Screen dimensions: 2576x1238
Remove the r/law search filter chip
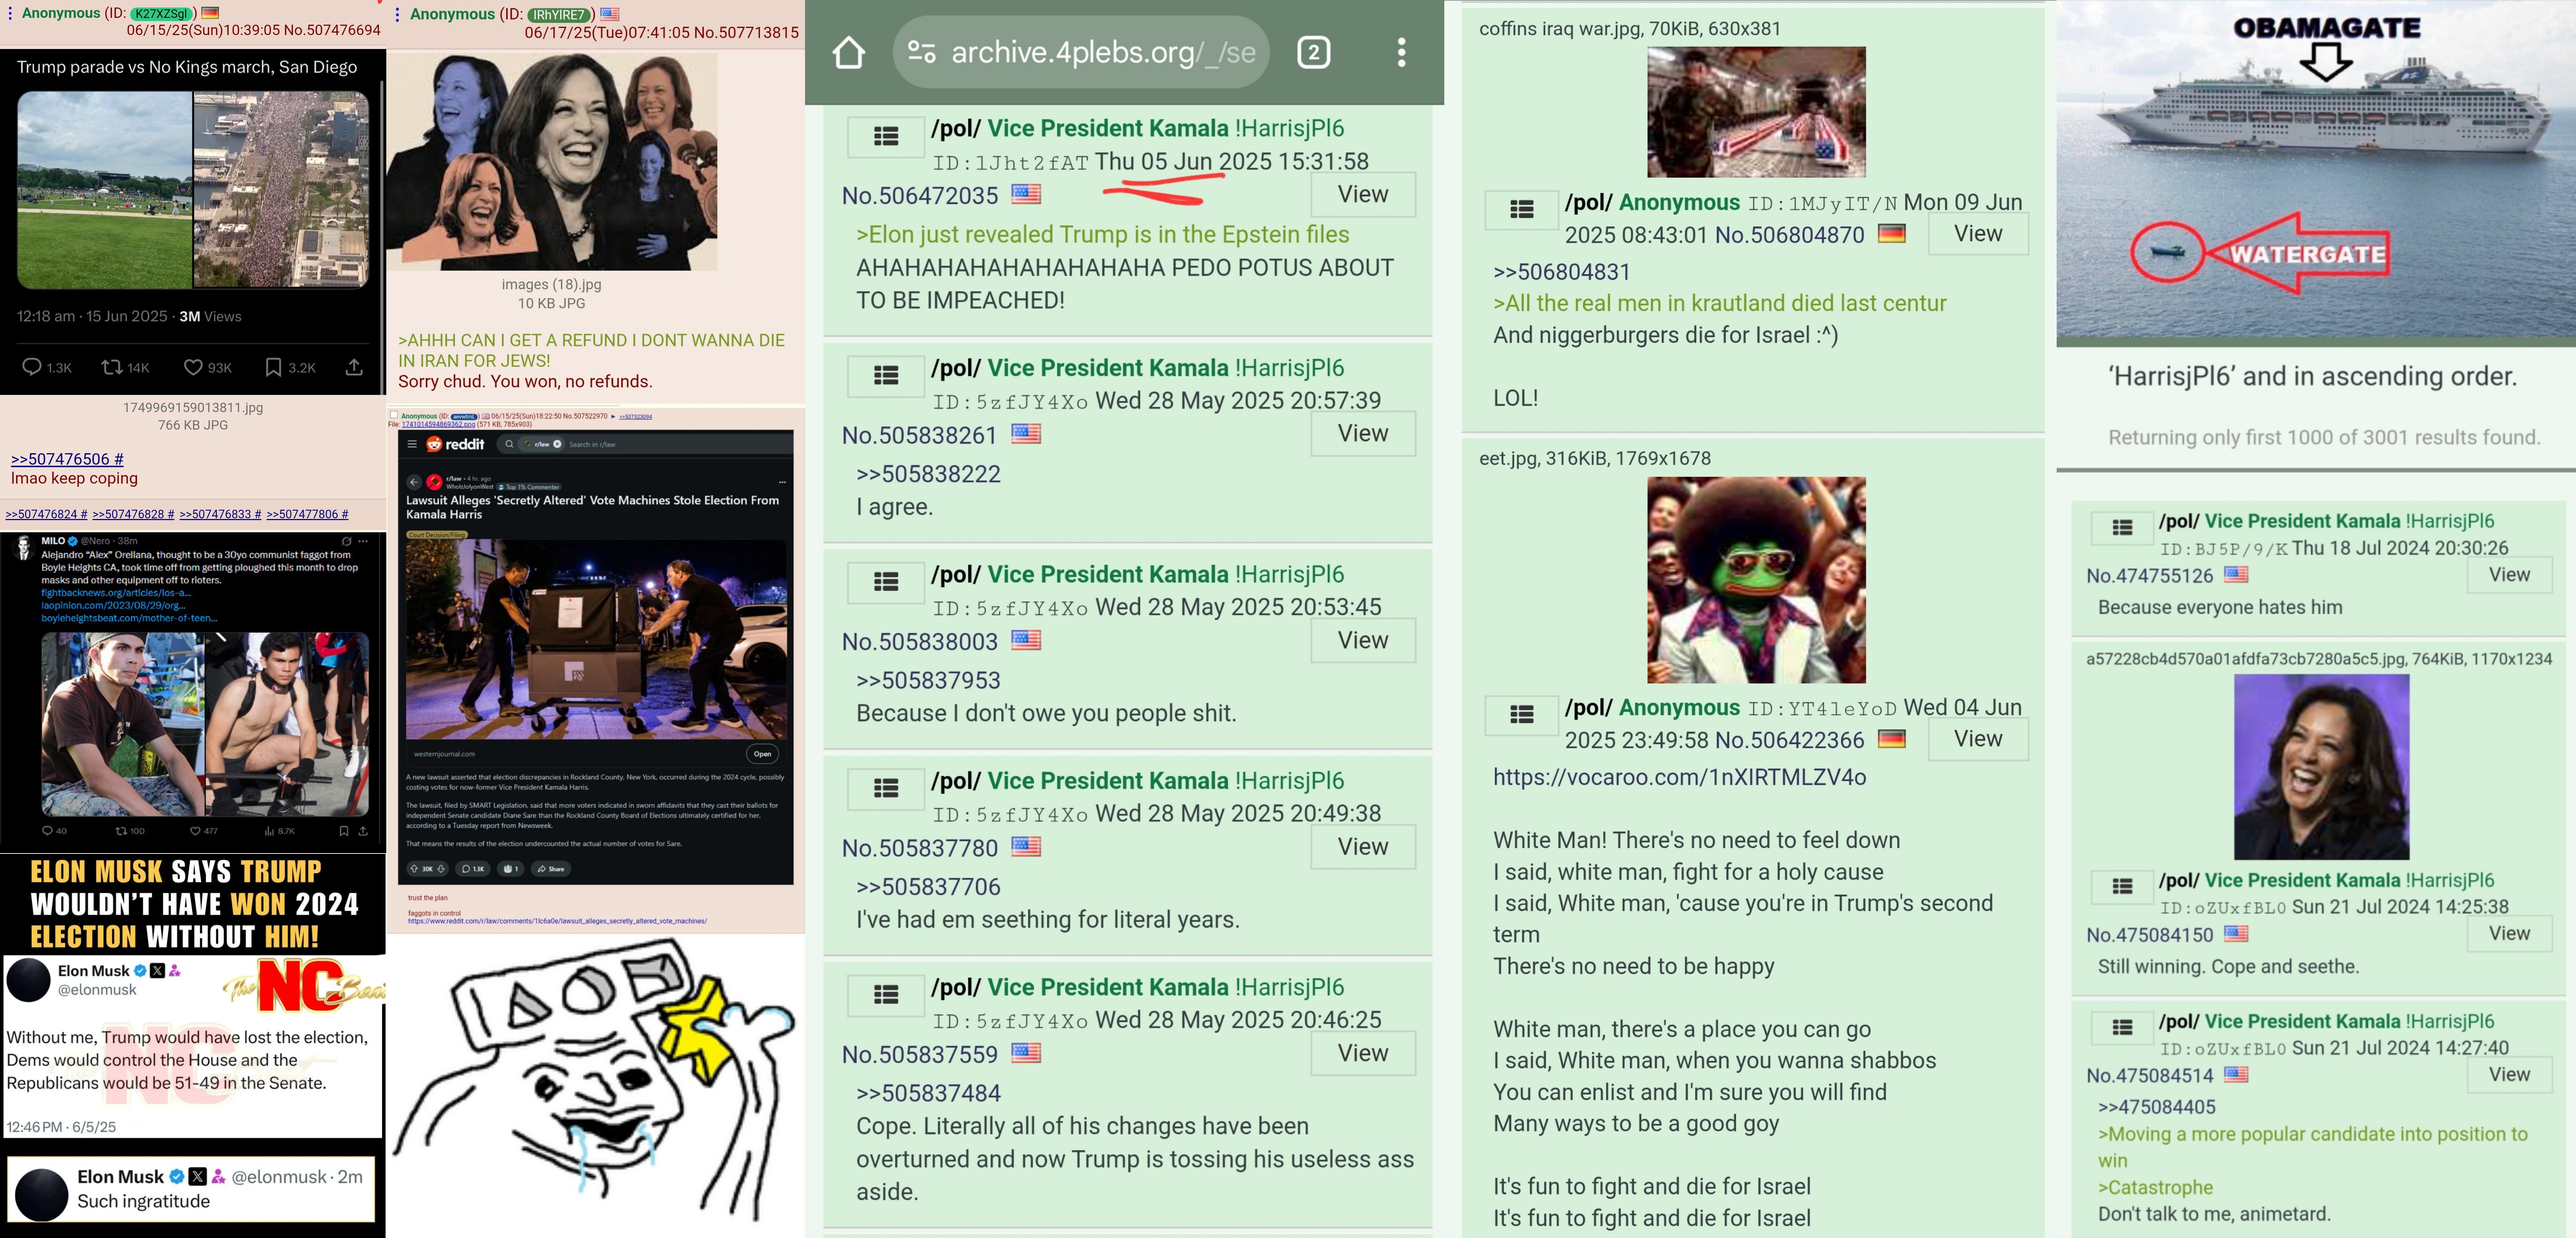[557, 444]
